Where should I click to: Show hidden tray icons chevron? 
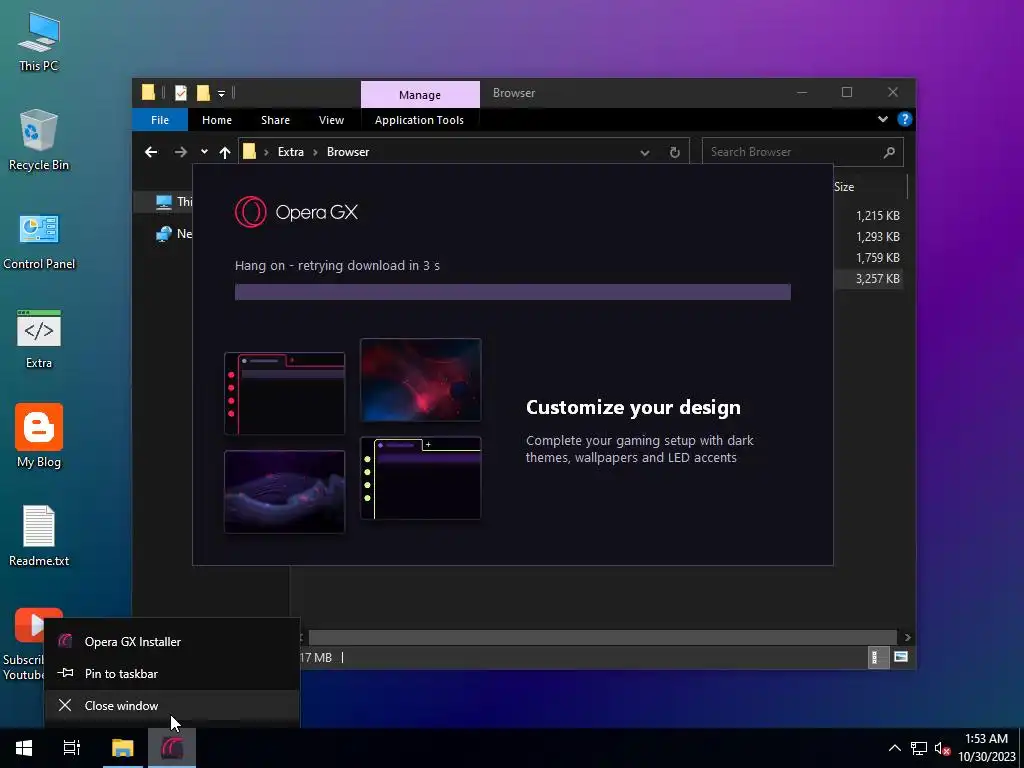pos(895,748)
